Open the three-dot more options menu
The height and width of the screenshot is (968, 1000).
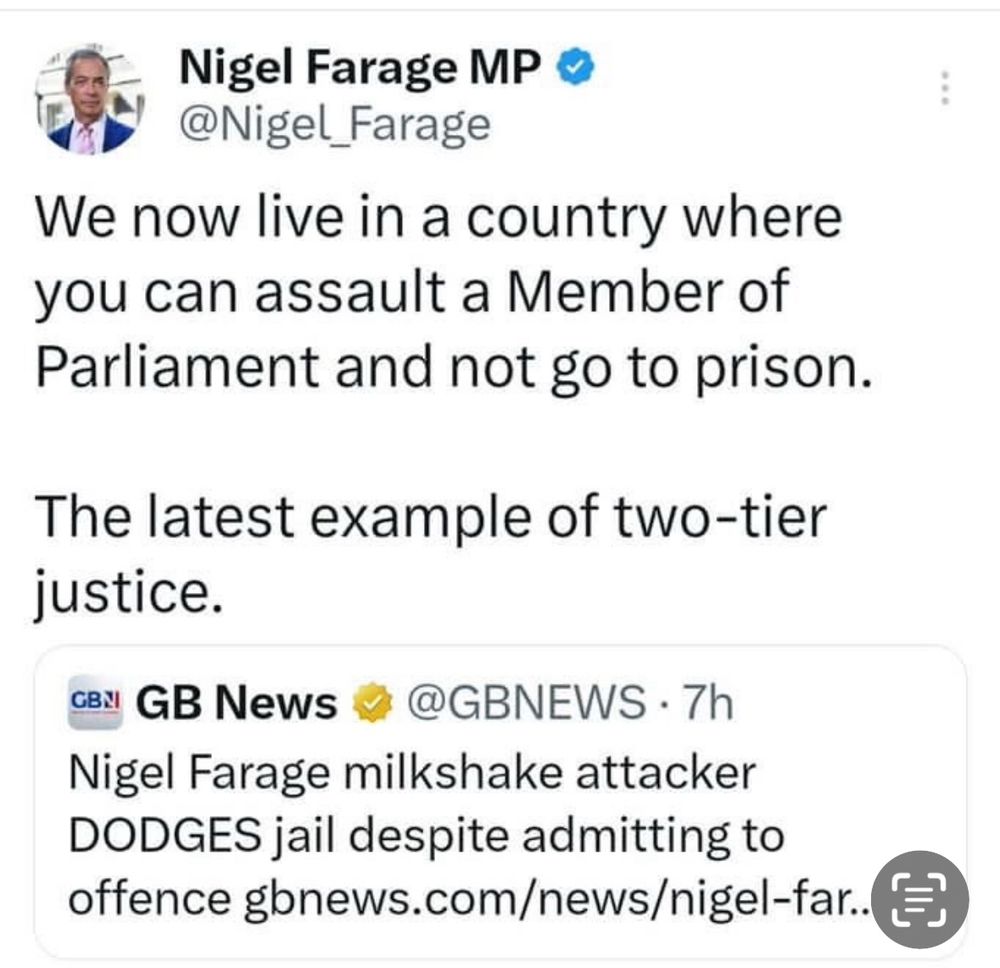(x=941, y=88)
